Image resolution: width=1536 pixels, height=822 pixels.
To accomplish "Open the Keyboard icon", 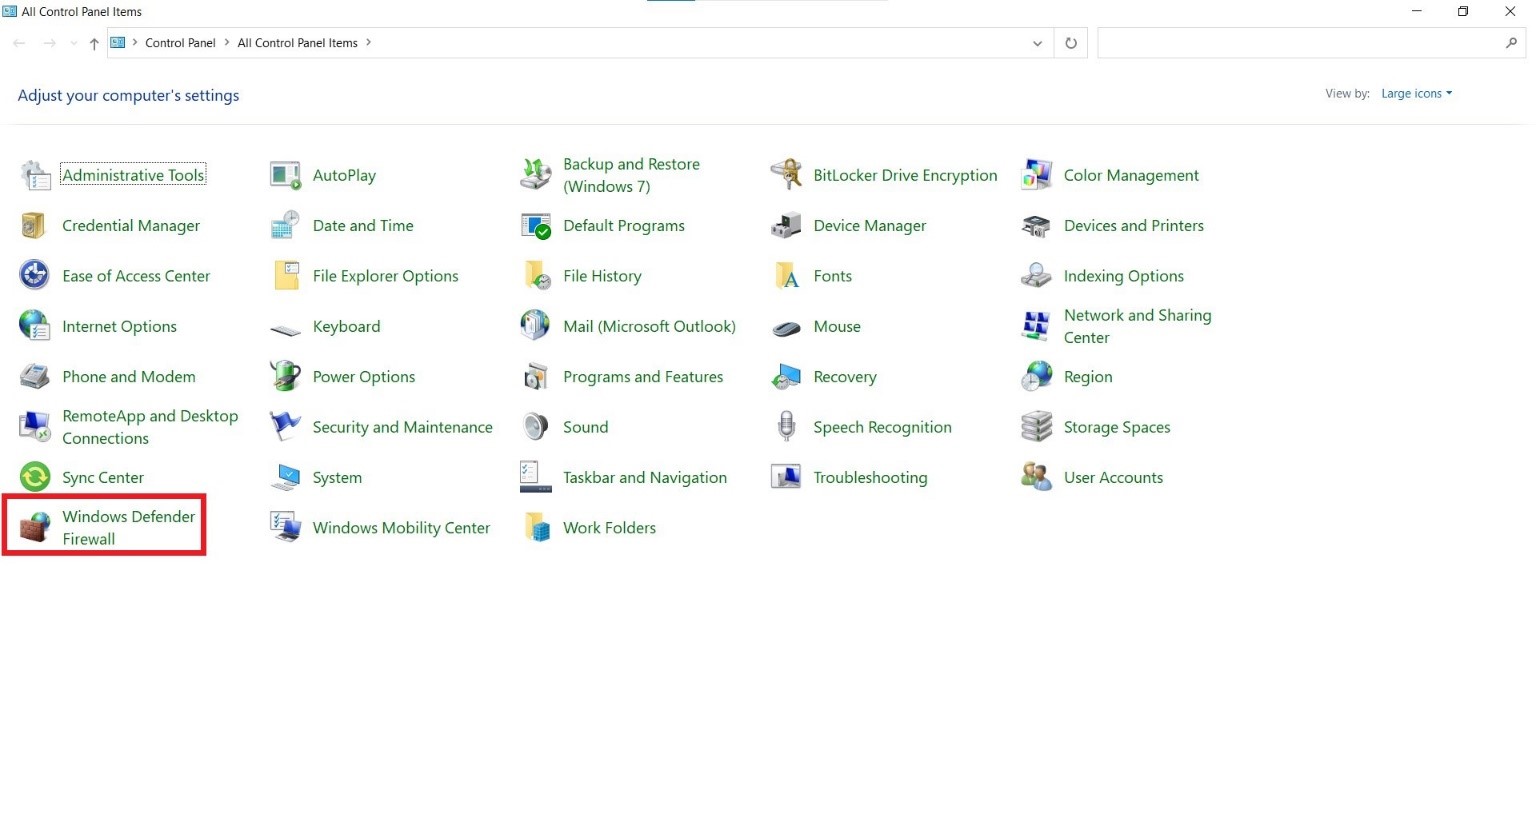I will coord(286,328).
